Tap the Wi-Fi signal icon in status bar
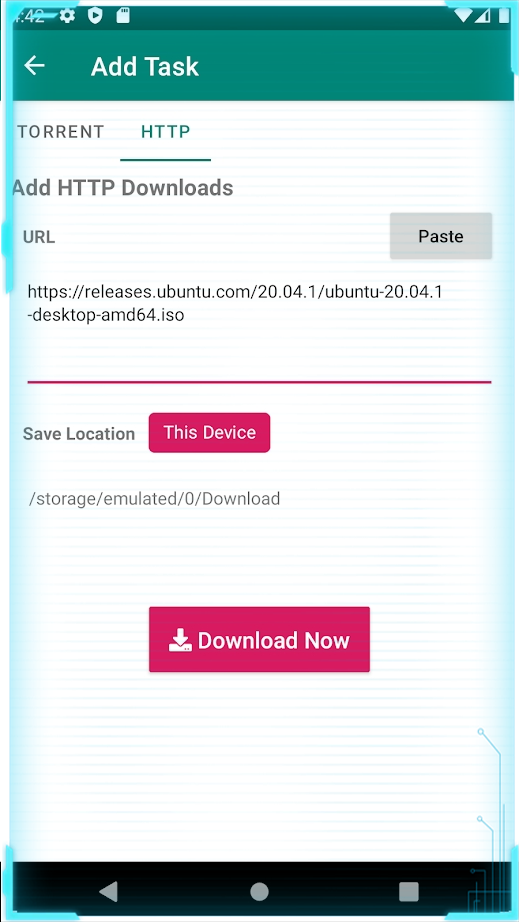Viewport: 519px width, 922px height. 463,16
